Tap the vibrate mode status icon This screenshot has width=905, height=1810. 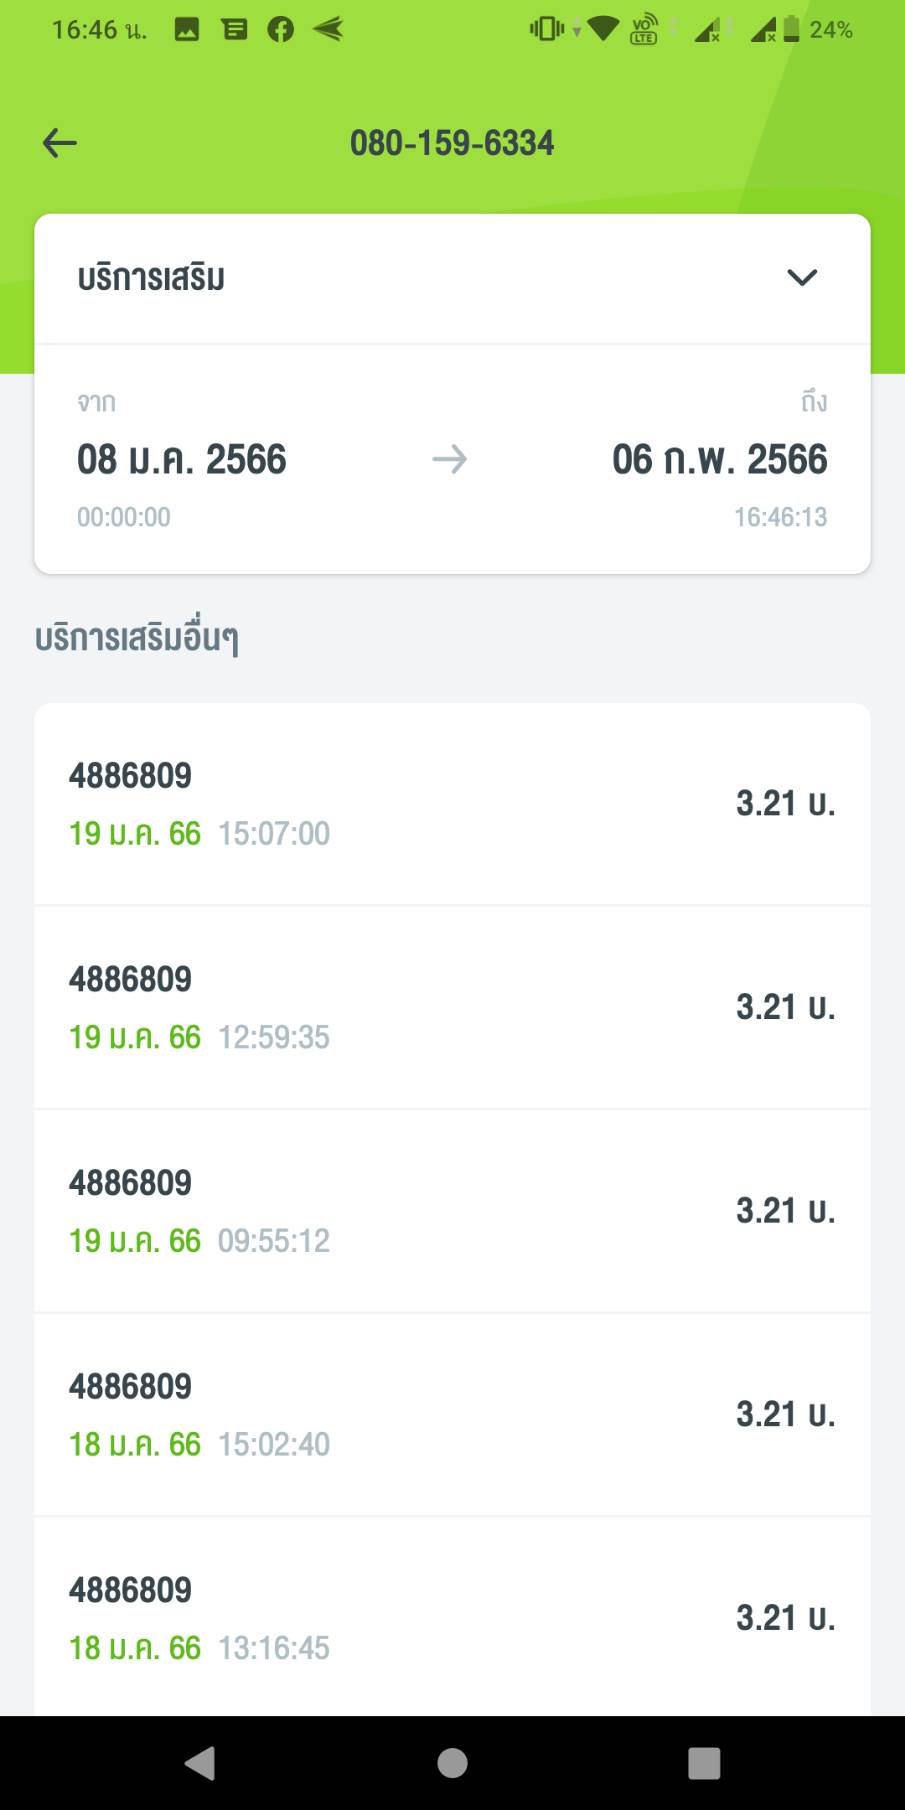(x=547, y=29)
